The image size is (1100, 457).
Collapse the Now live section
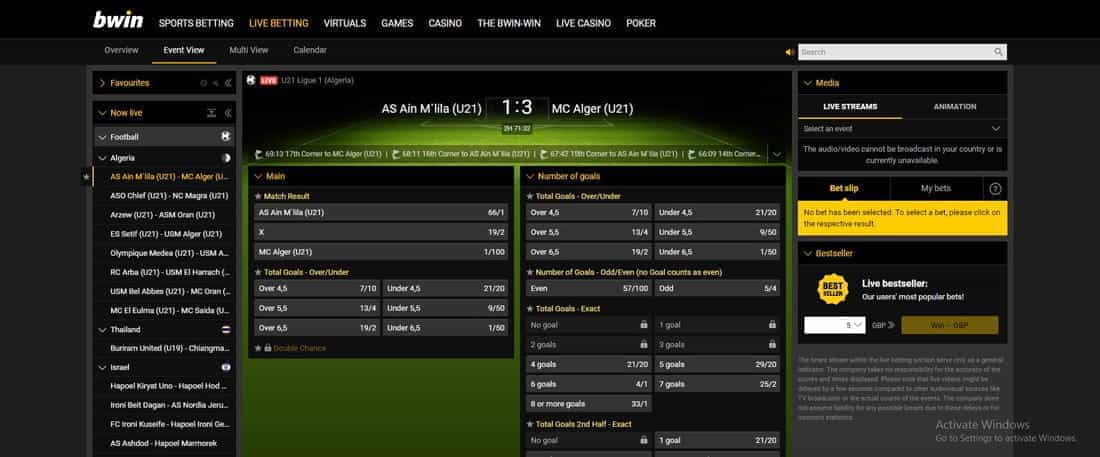(x=102, y=113)
